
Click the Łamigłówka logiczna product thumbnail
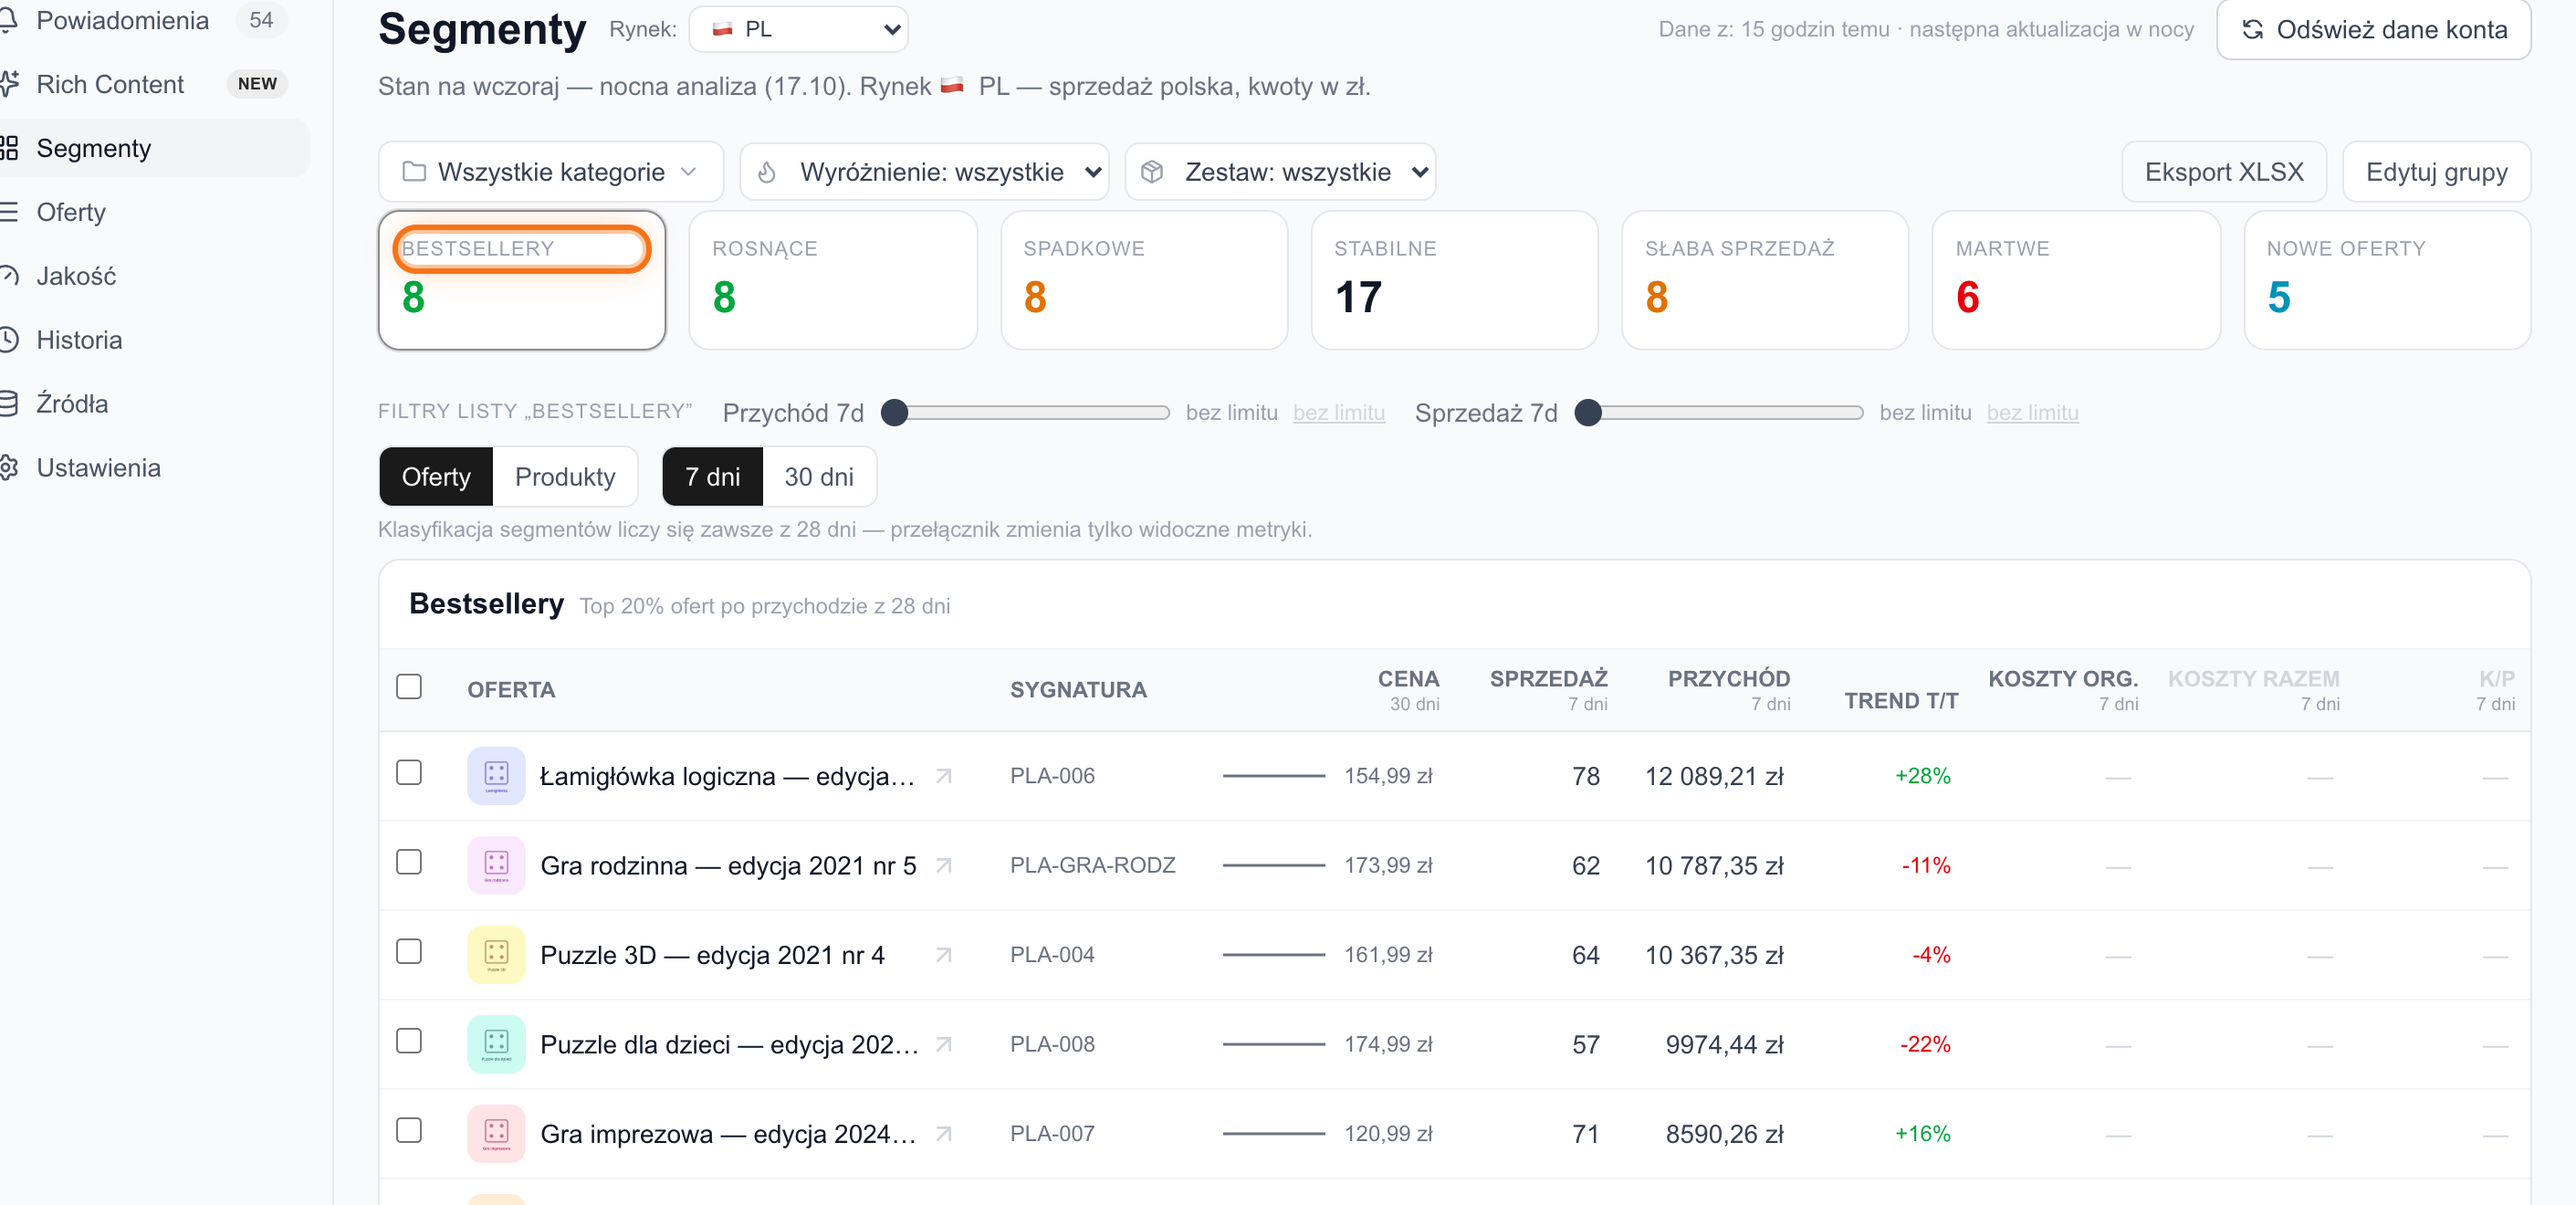(x=496, y=776)
